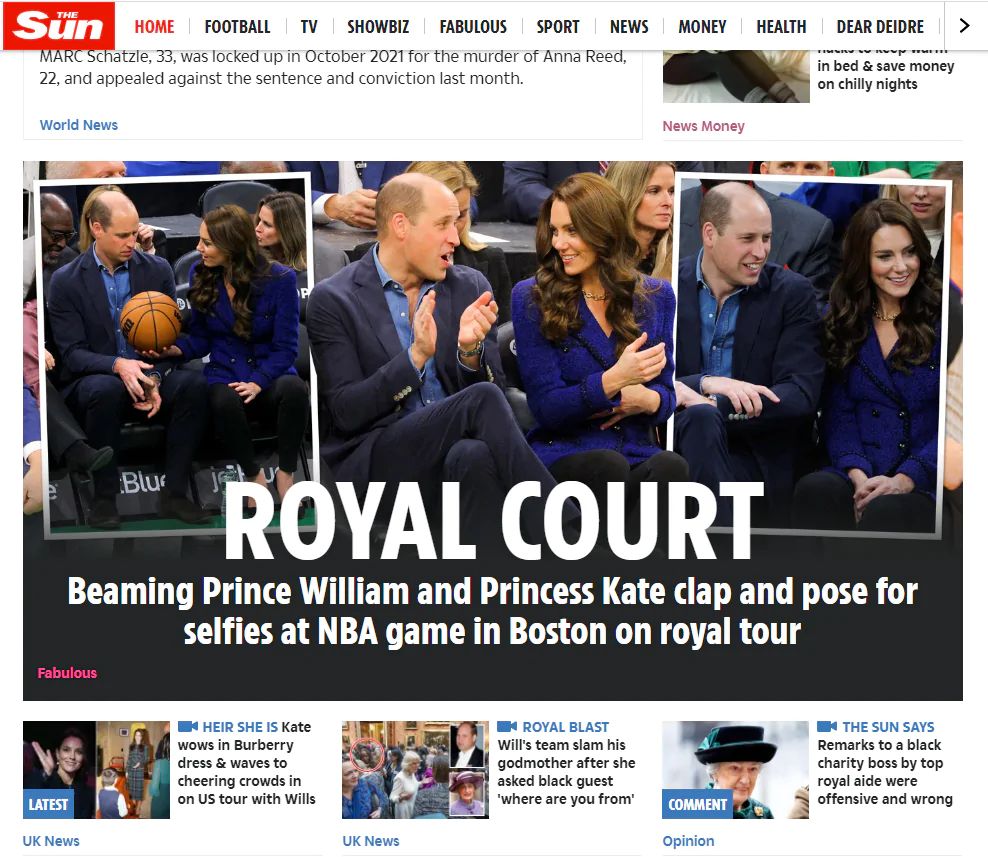Screen dimensions: 988x857
Task: Open the DEAR DEIDRE section
Action: [880, 26]
